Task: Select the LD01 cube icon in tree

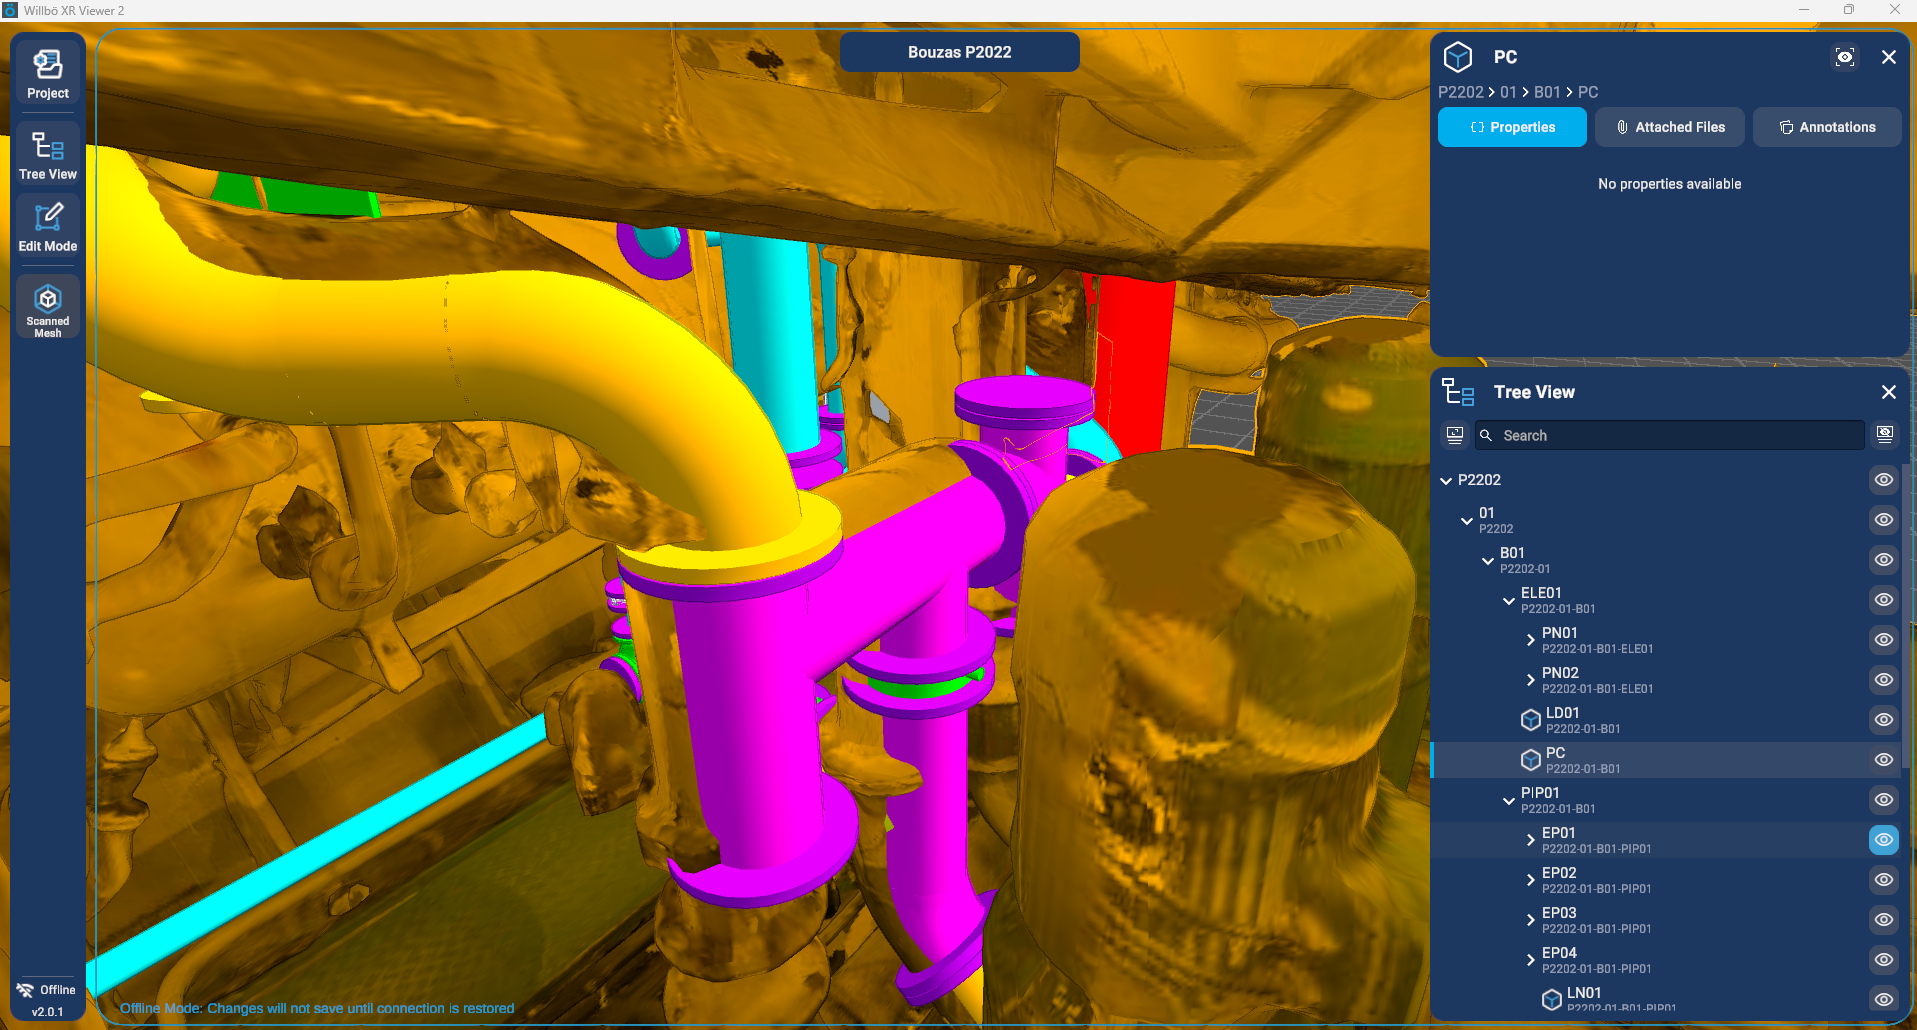Action: [1531, 720]
